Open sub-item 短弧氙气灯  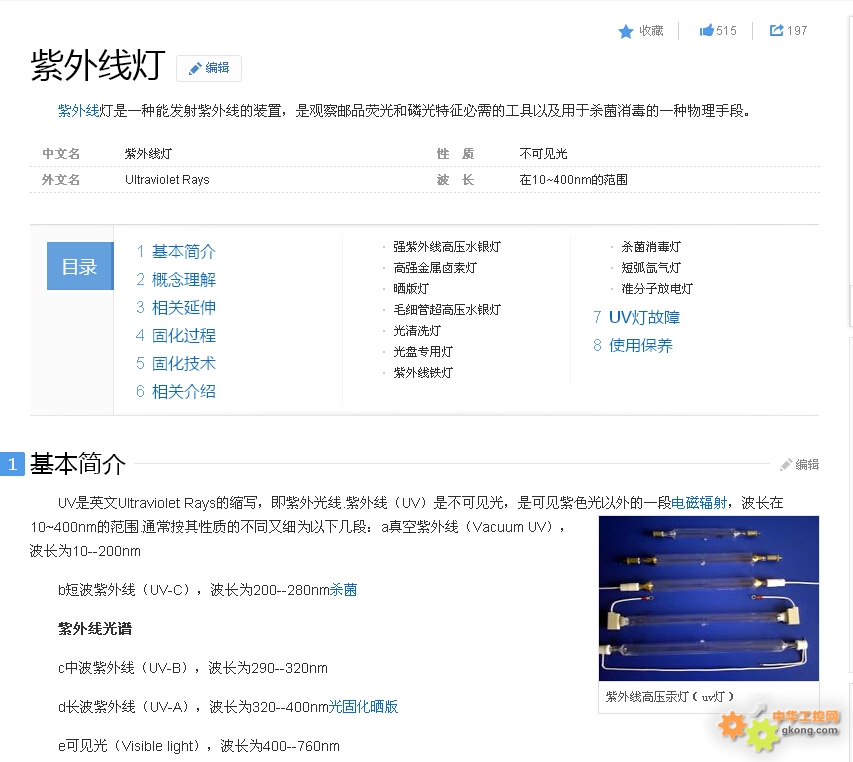pos(651,268)
